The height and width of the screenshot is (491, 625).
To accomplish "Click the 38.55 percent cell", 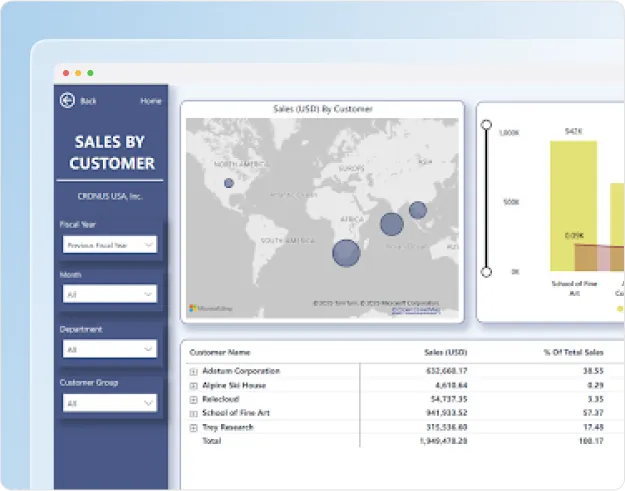I will [593, 371].
